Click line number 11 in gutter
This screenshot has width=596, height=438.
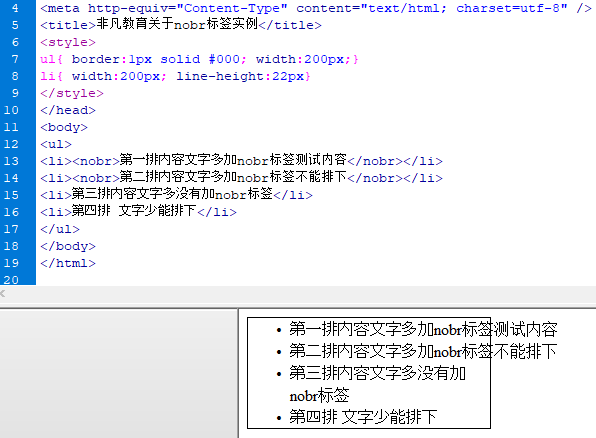[11, 127]
